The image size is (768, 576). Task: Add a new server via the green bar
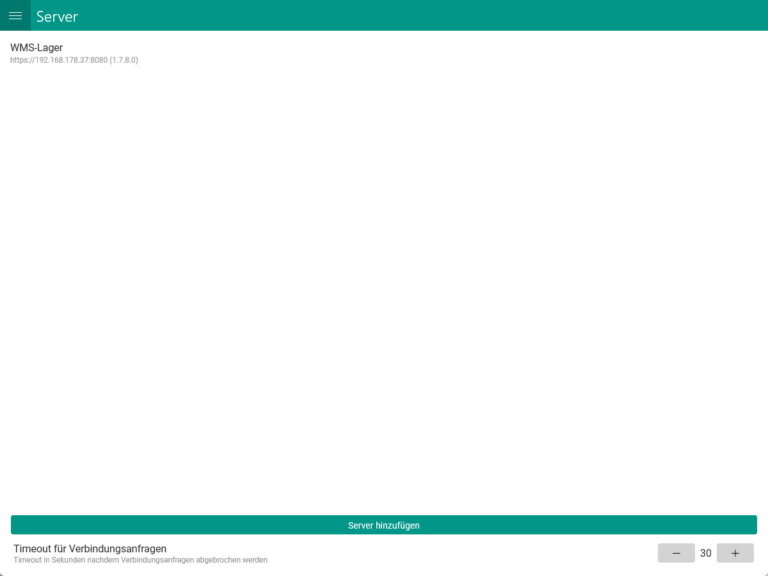tap(384, 525)
